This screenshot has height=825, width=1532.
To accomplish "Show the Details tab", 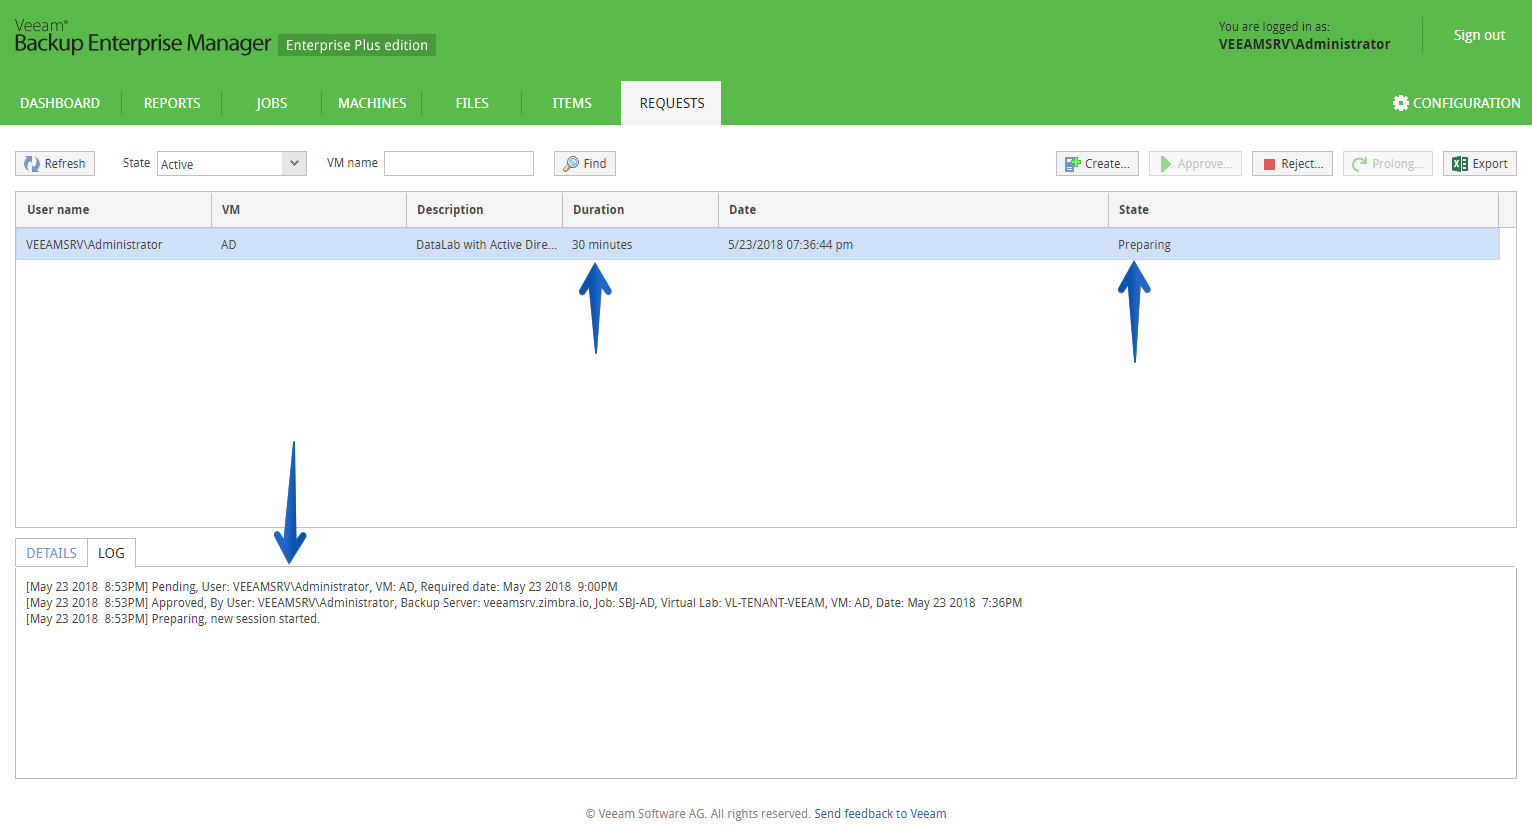I will [x=51, y=553].
